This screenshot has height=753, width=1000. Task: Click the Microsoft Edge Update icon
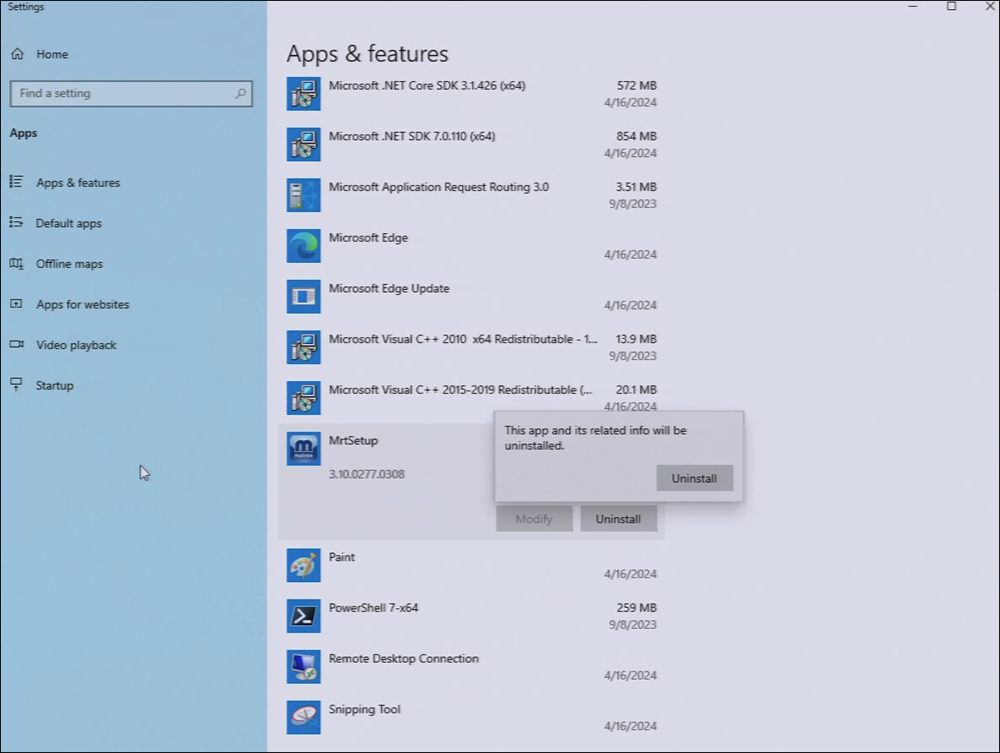[303, 297]
